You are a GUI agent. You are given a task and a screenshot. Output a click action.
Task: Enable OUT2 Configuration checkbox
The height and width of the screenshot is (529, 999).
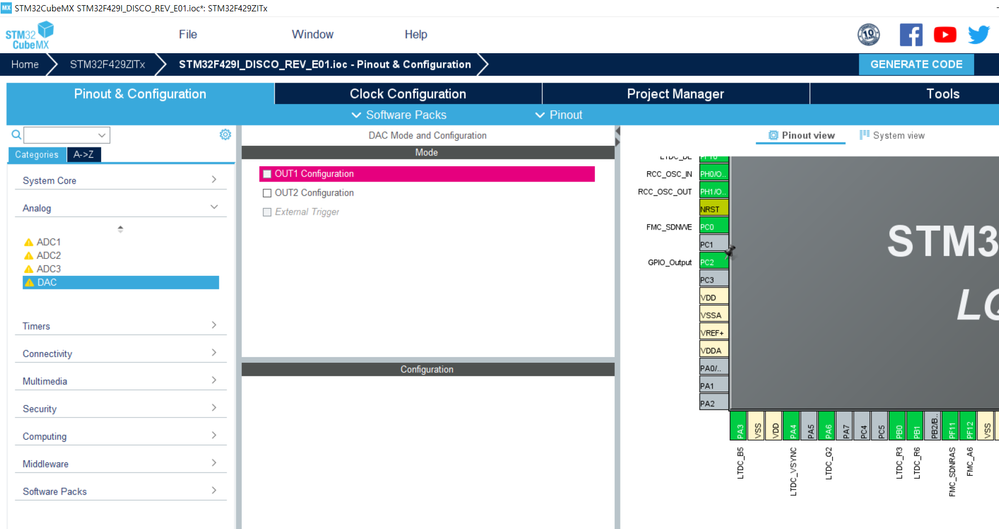point(268,193)
